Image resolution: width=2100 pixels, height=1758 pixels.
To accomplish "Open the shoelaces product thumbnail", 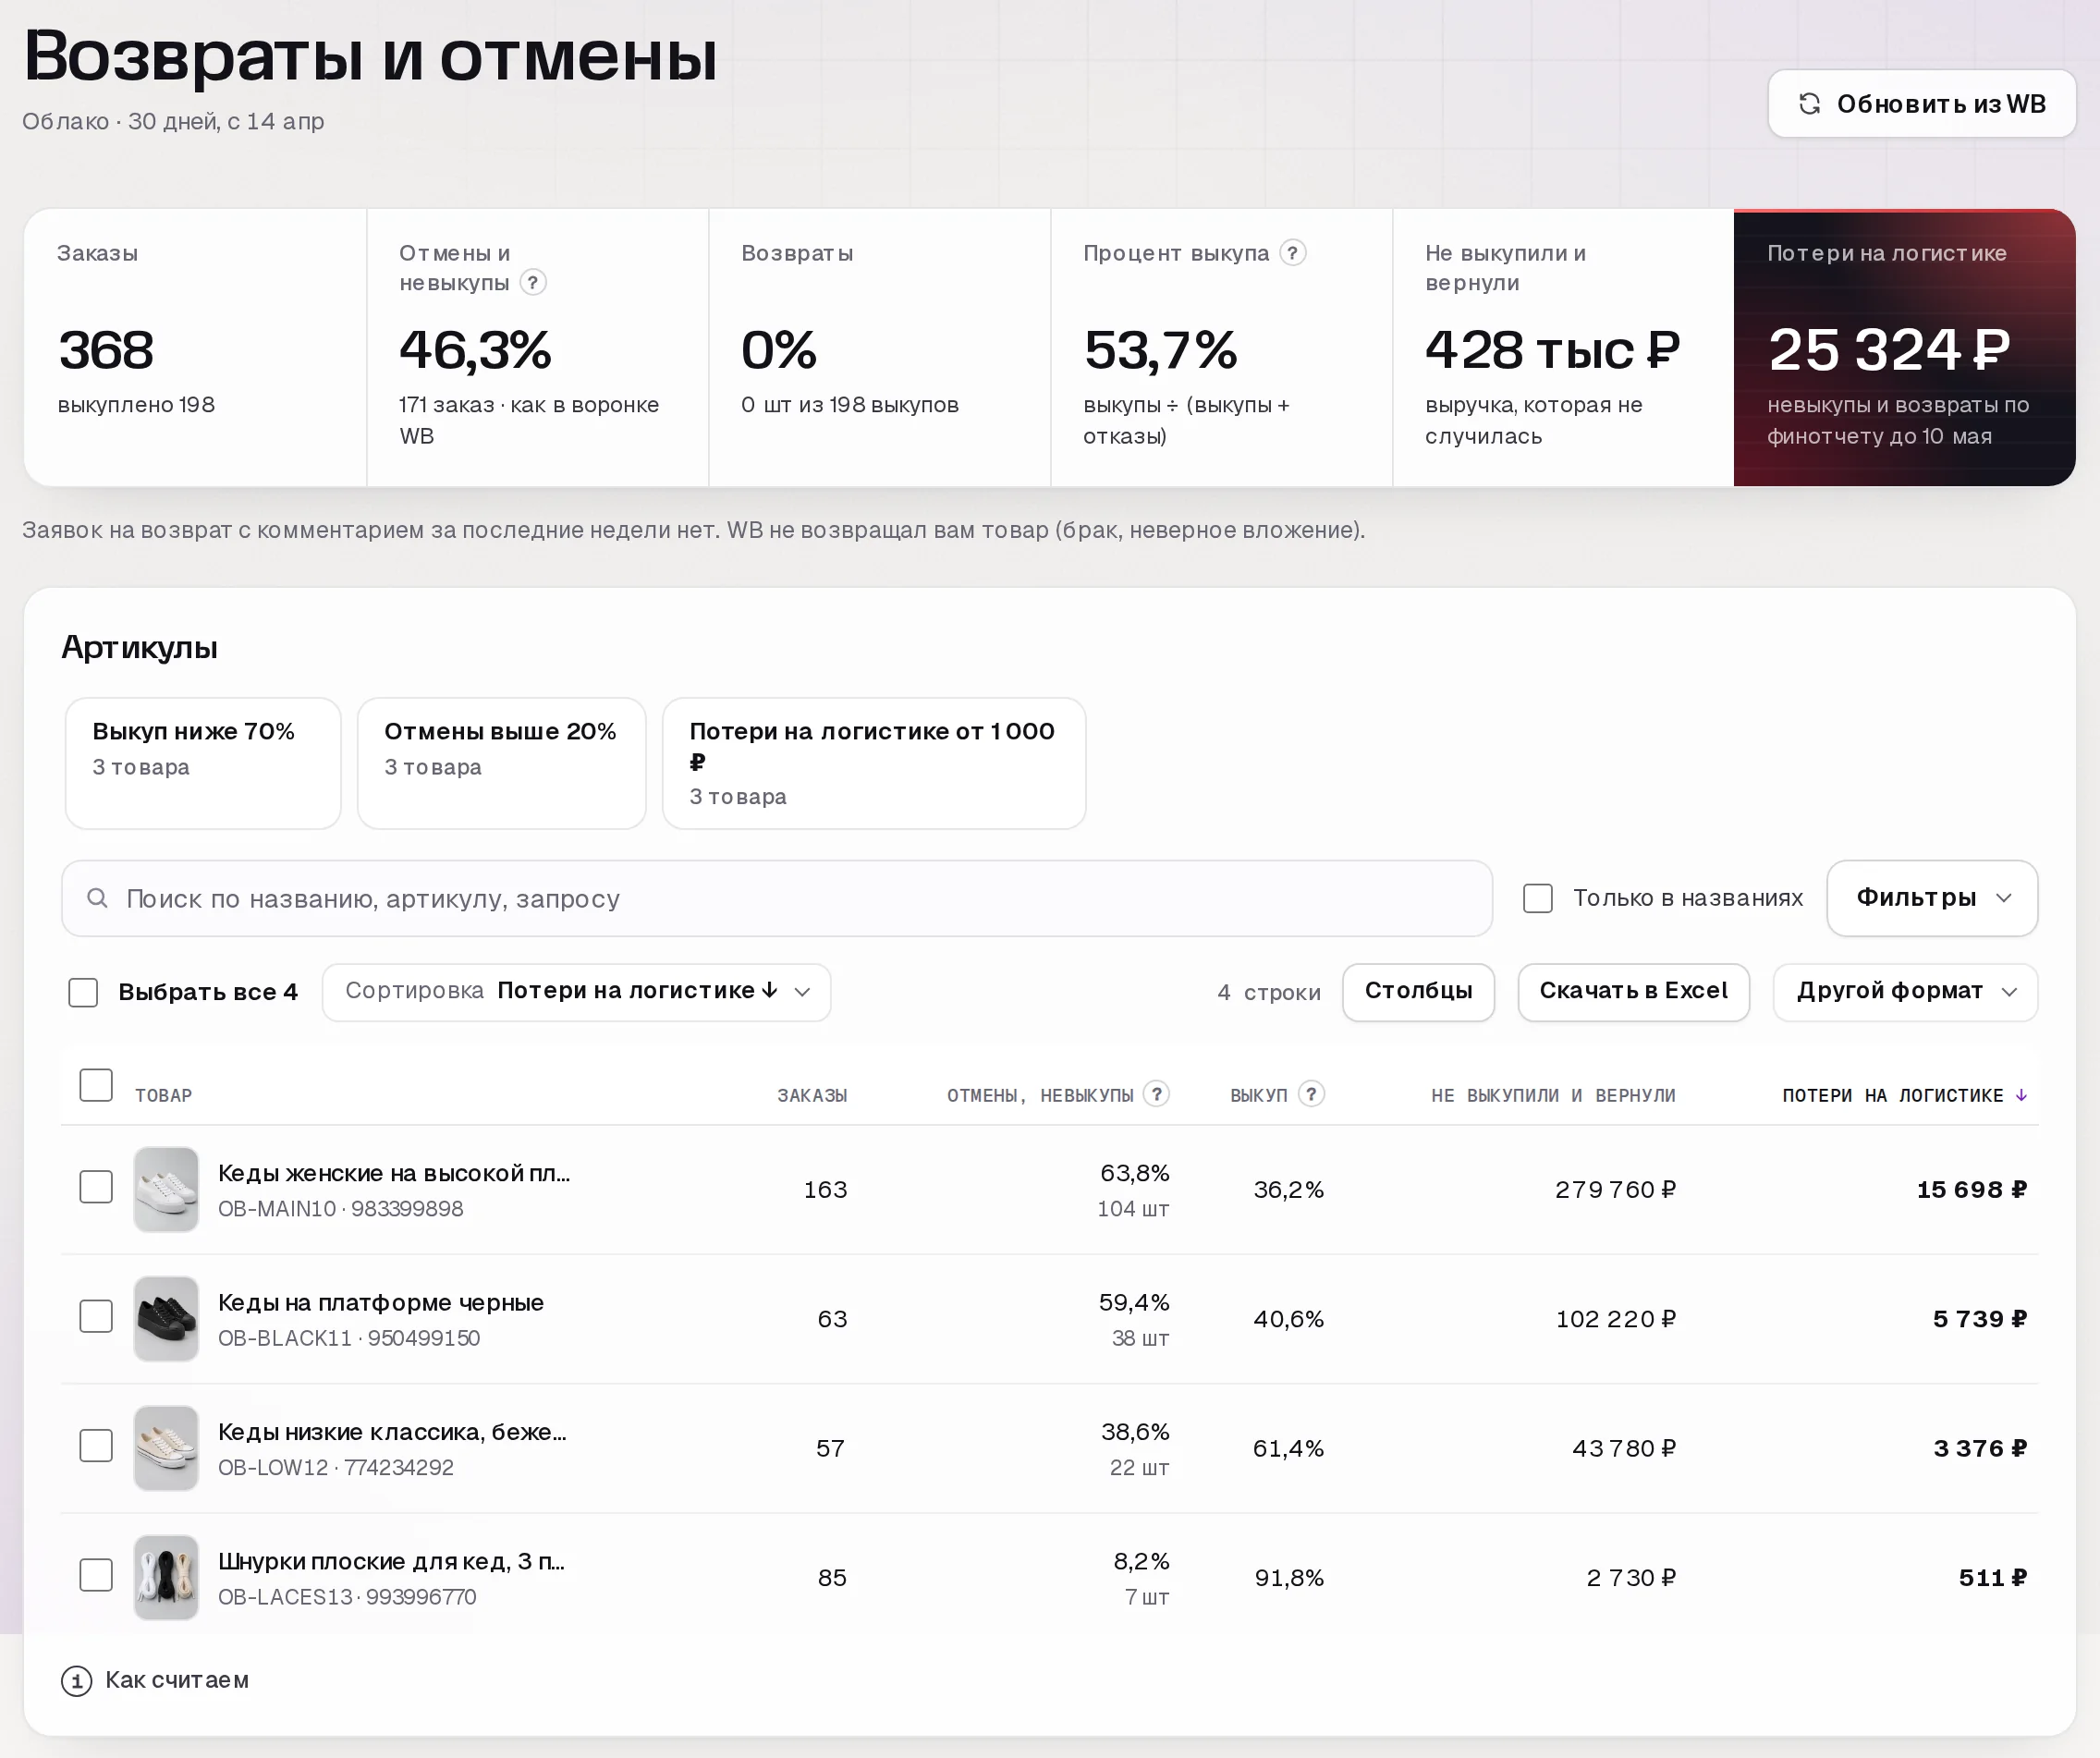I will (x=166, y=1577).
